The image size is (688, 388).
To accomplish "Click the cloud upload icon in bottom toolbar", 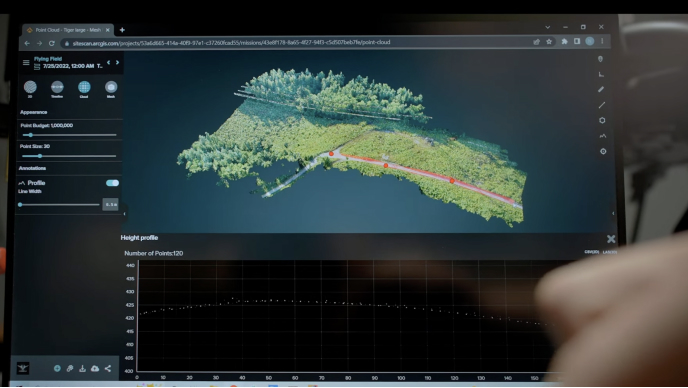I will pyautogui.click(x=95, y=369).
